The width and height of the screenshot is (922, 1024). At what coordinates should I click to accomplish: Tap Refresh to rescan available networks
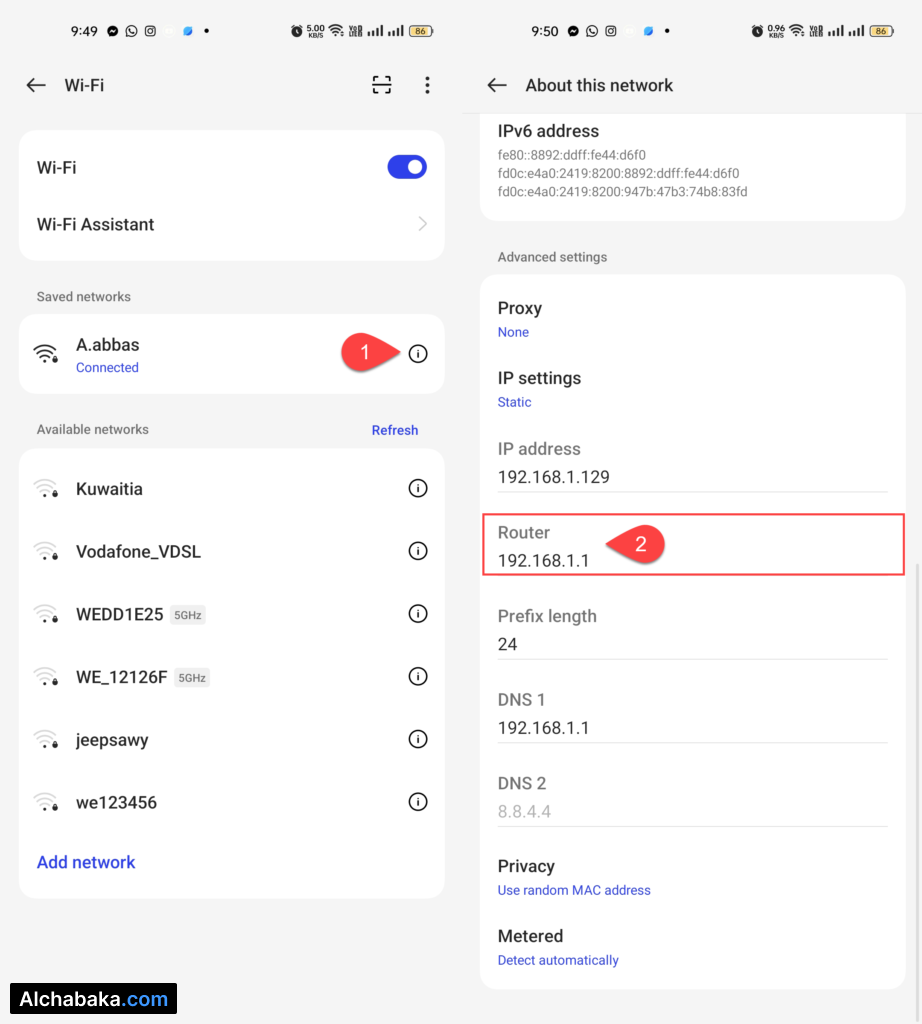pos(394,430)
